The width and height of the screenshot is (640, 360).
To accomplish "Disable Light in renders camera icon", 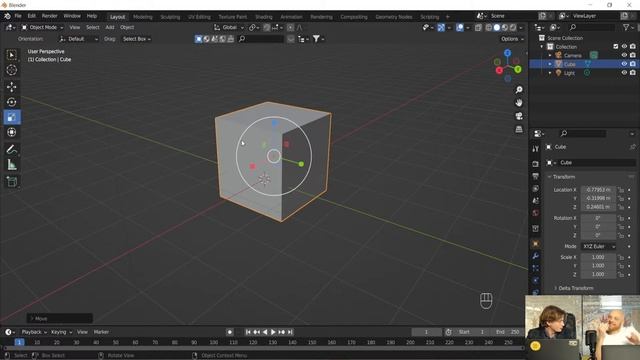I will (633, 73).
